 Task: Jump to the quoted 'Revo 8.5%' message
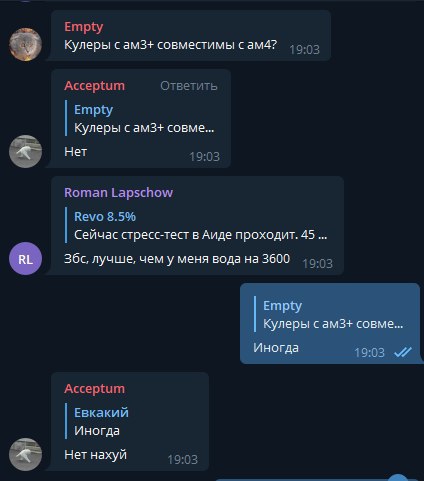196,225
